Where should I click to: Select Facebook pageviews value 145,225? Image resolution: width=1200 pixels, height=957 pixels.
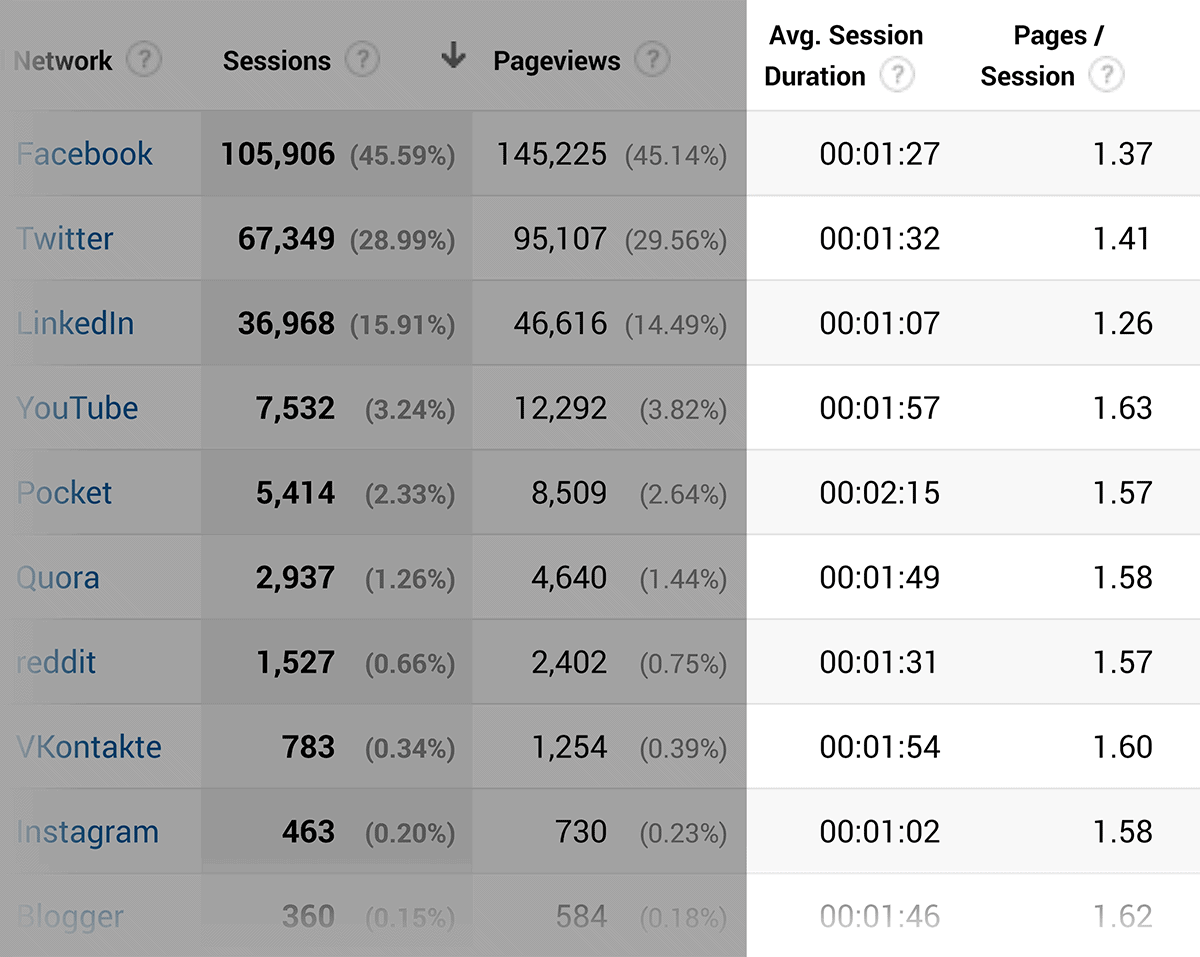pos(552,154)
